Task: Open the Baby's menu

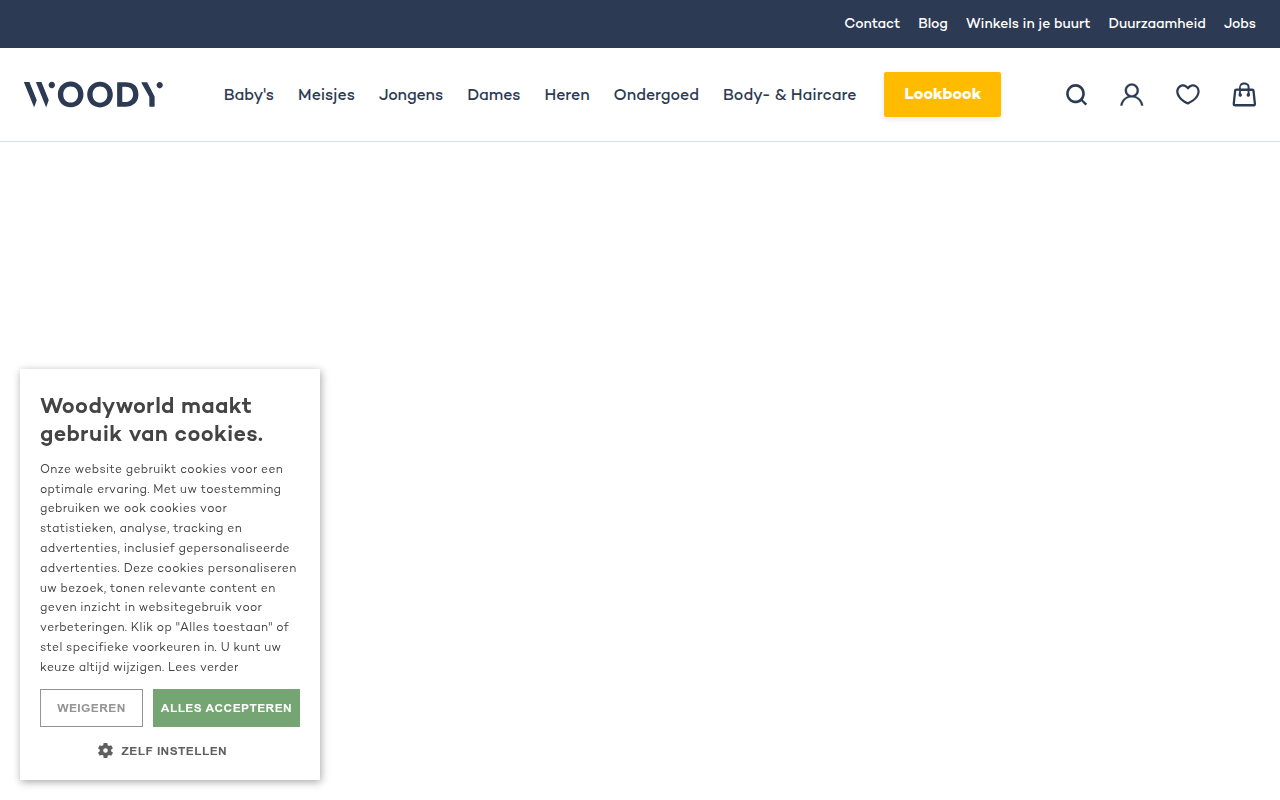Action: pos(249,95)
